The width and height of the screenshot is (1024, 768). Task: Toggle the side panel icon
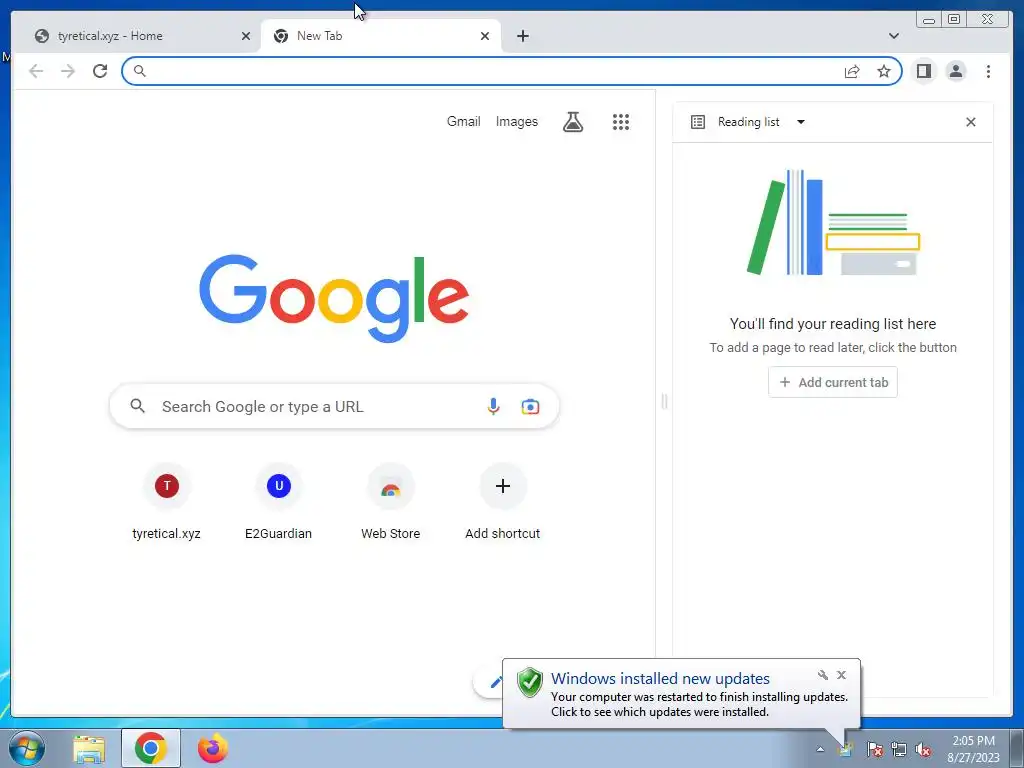[x=923, y=71]
